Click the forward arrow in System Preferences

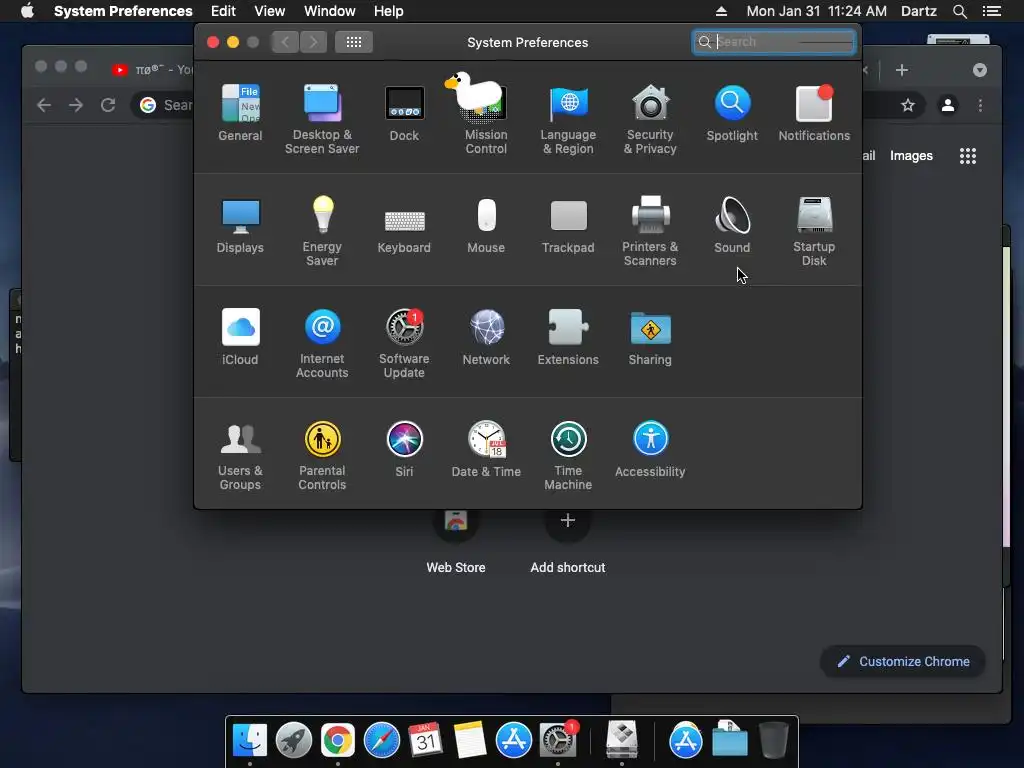pos(313,42)
